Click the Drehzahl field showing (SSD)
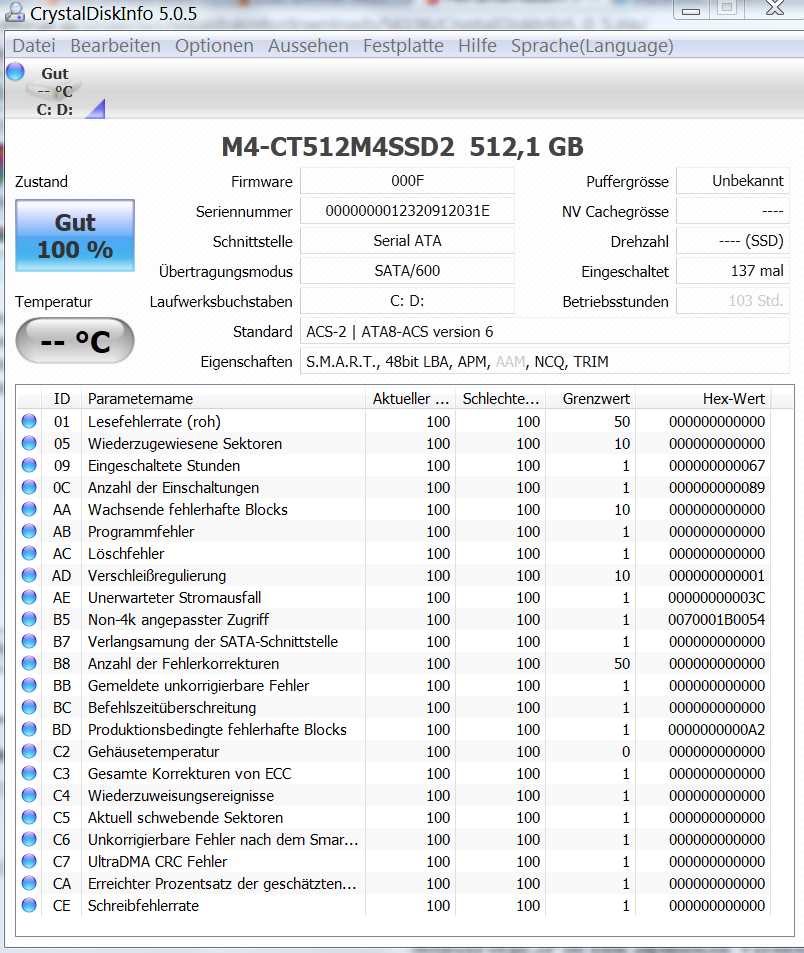This screenshot has height=953, width=804. click(733, 241)
